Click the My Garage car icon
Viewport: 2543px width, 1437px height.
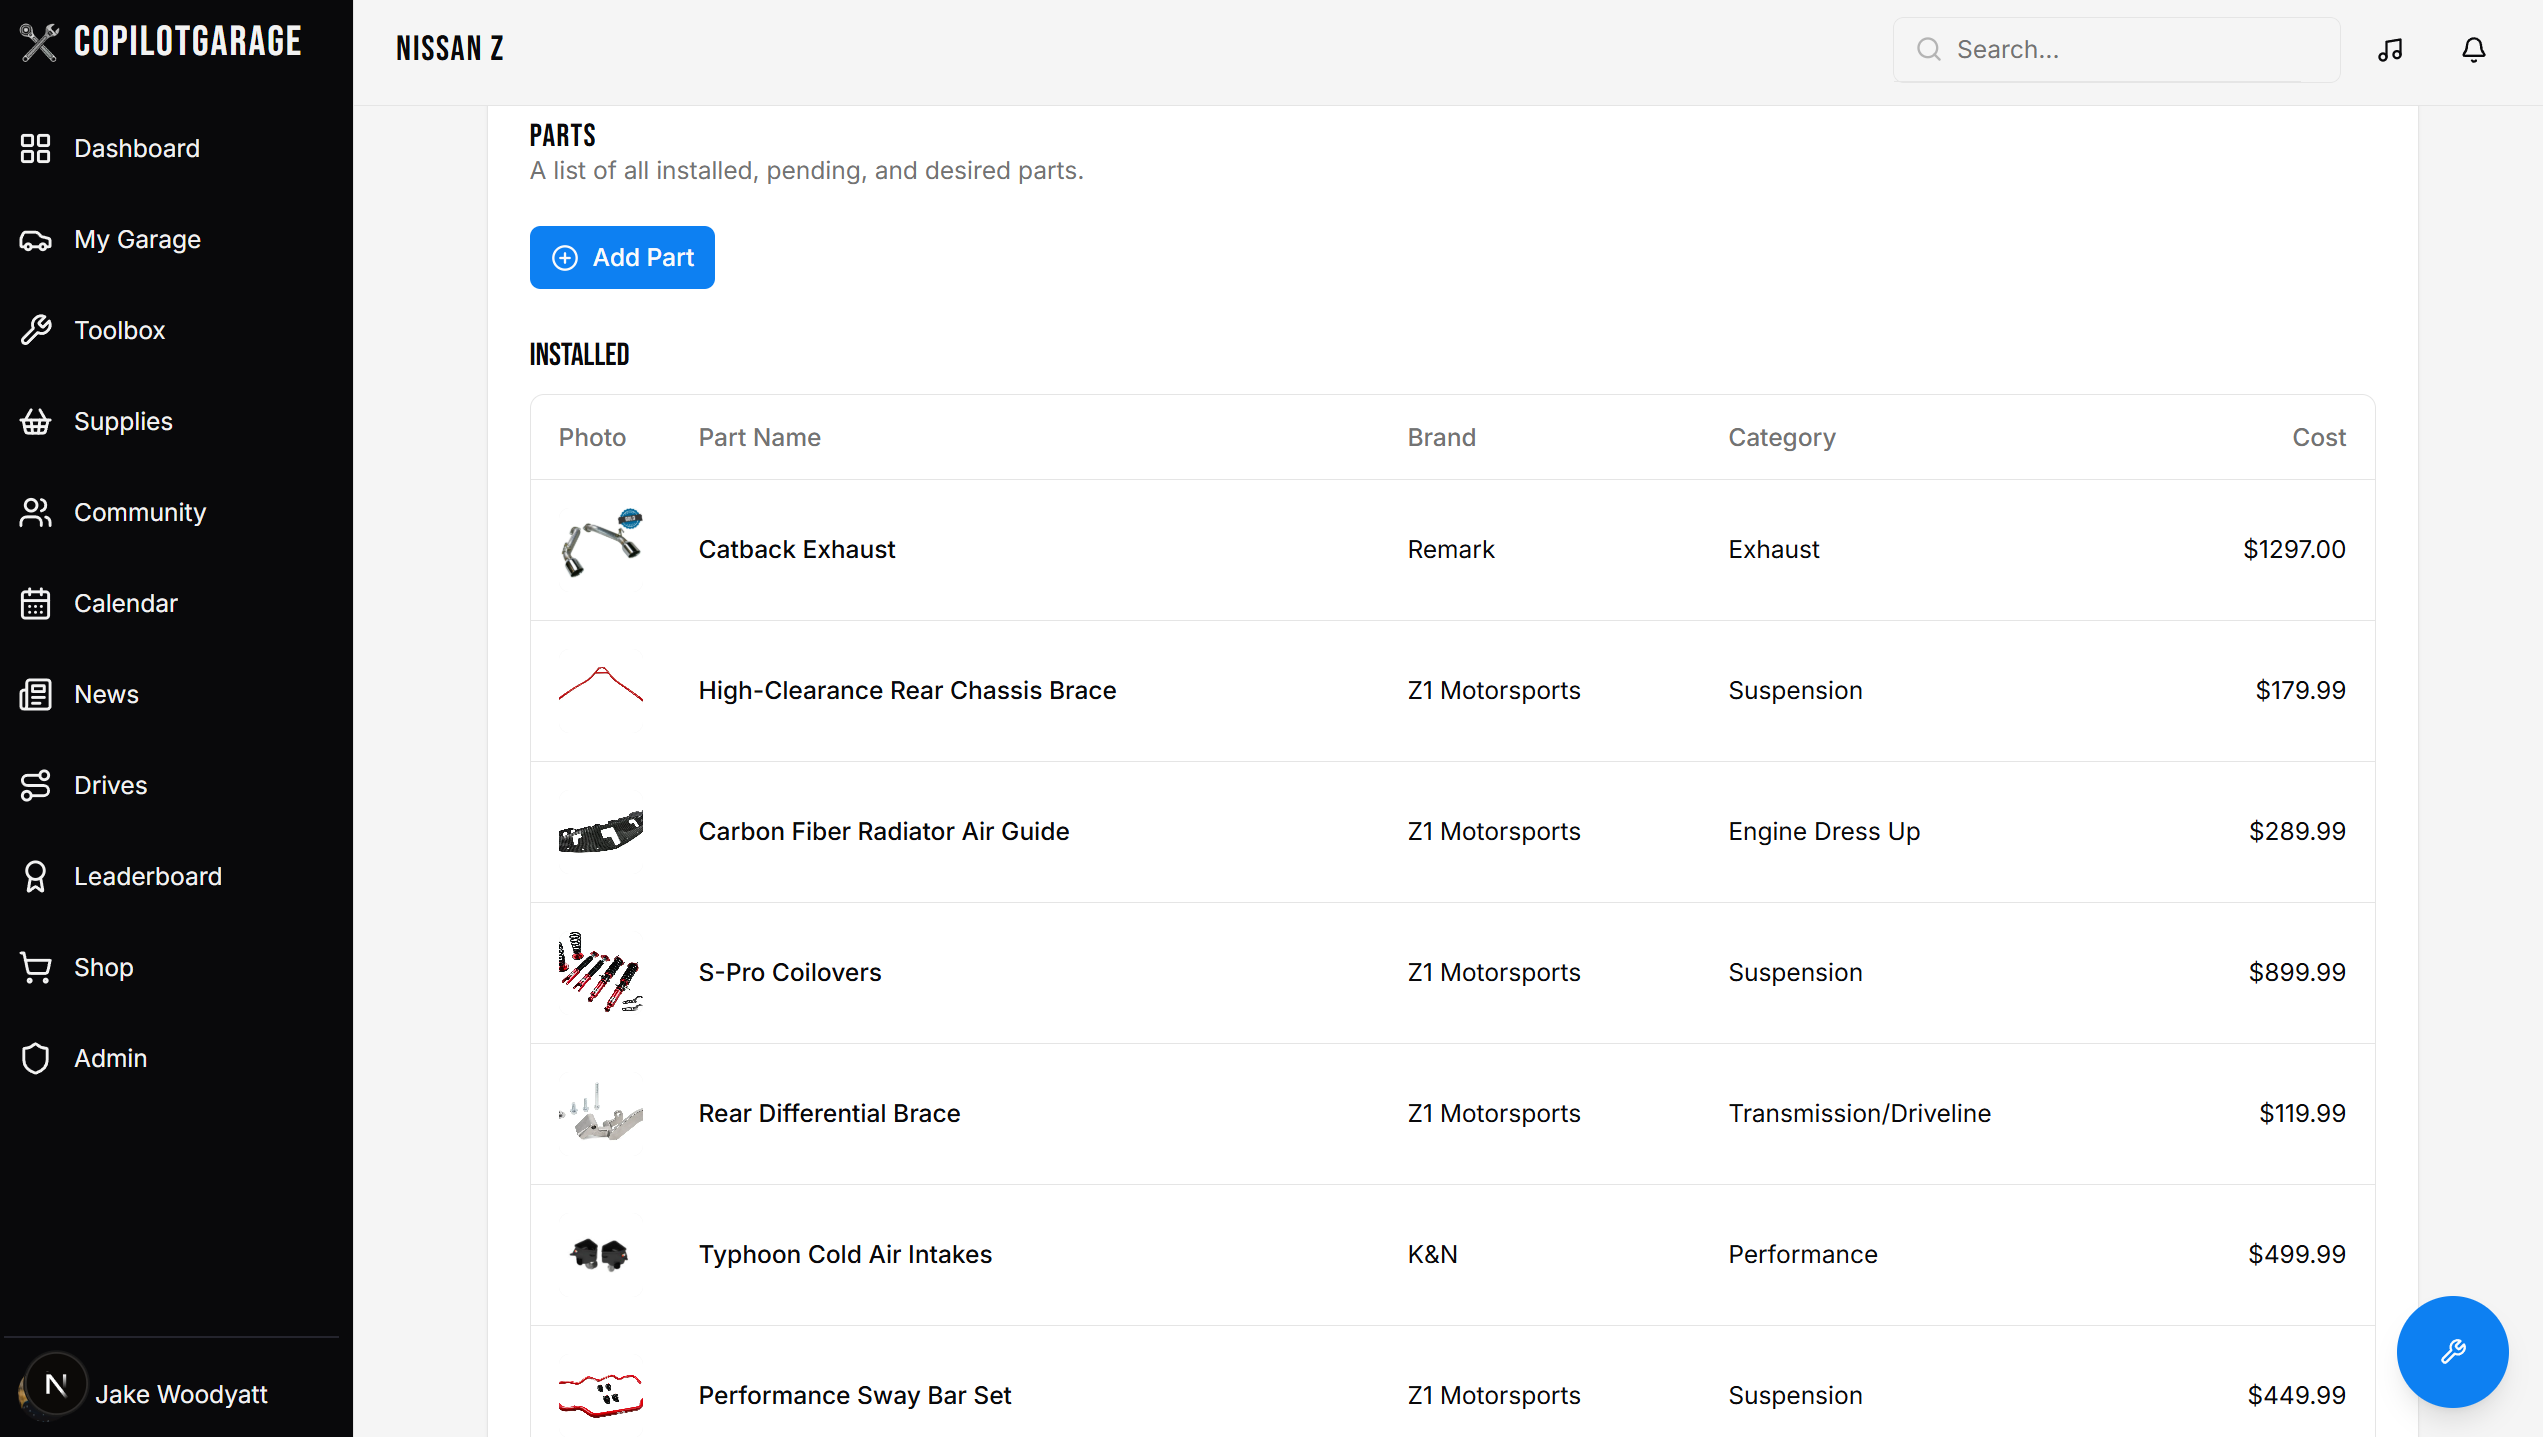click(x=36, y=240)
